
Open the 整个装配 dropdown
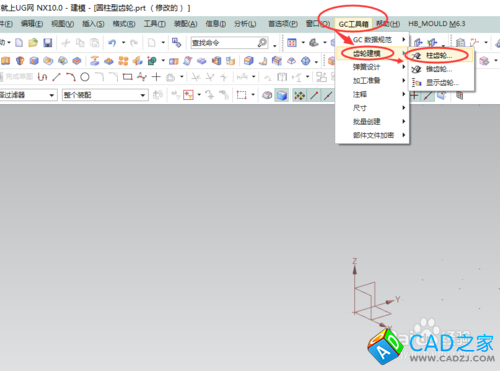pyautogui.click(x=105, y=95)
